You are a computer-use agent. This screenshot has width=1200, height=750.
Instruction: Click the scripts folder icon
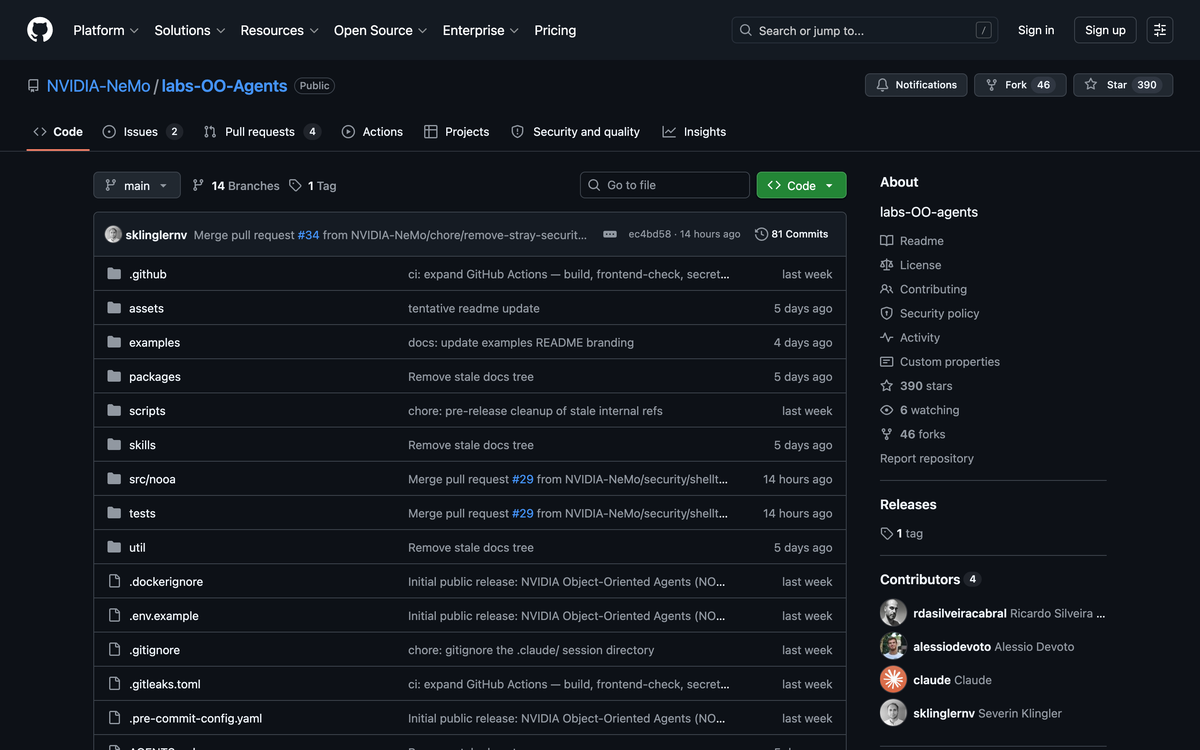click(x=114, y=410)
